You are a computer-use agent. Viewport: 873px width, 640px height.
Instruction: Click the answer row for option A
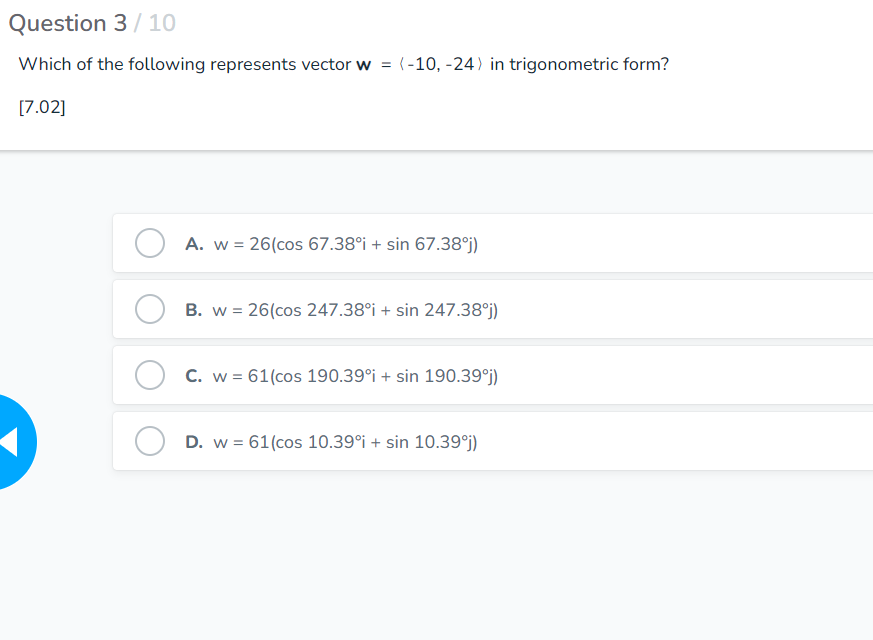(450, 243)
